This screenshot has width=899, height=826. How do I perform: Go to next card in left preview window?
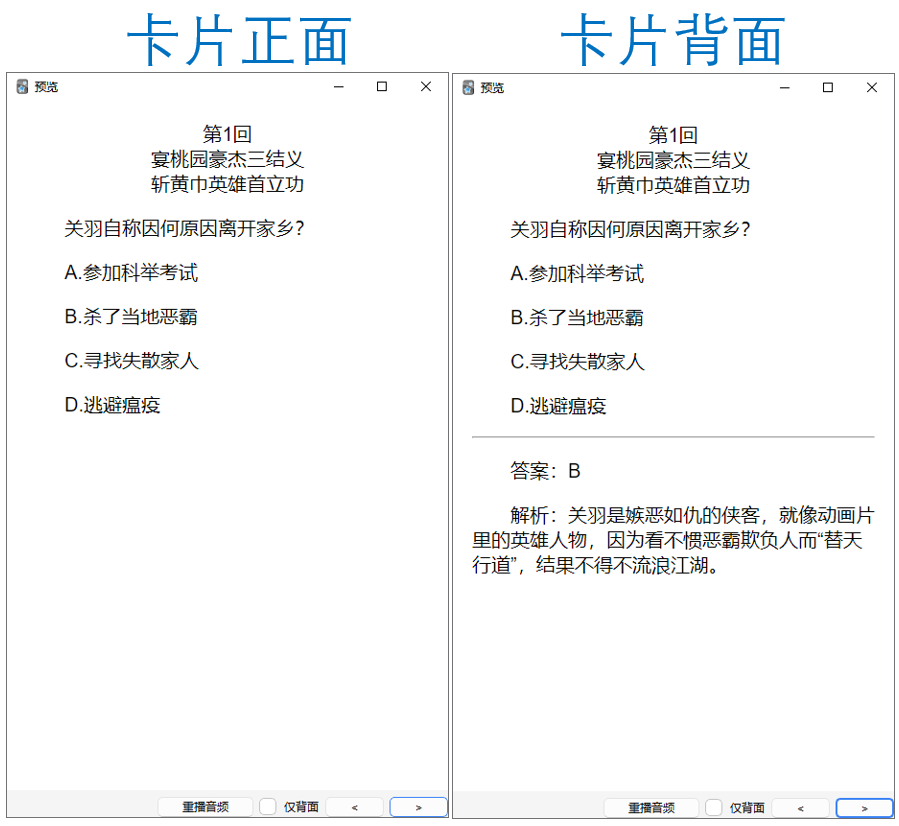pos(419,807)
